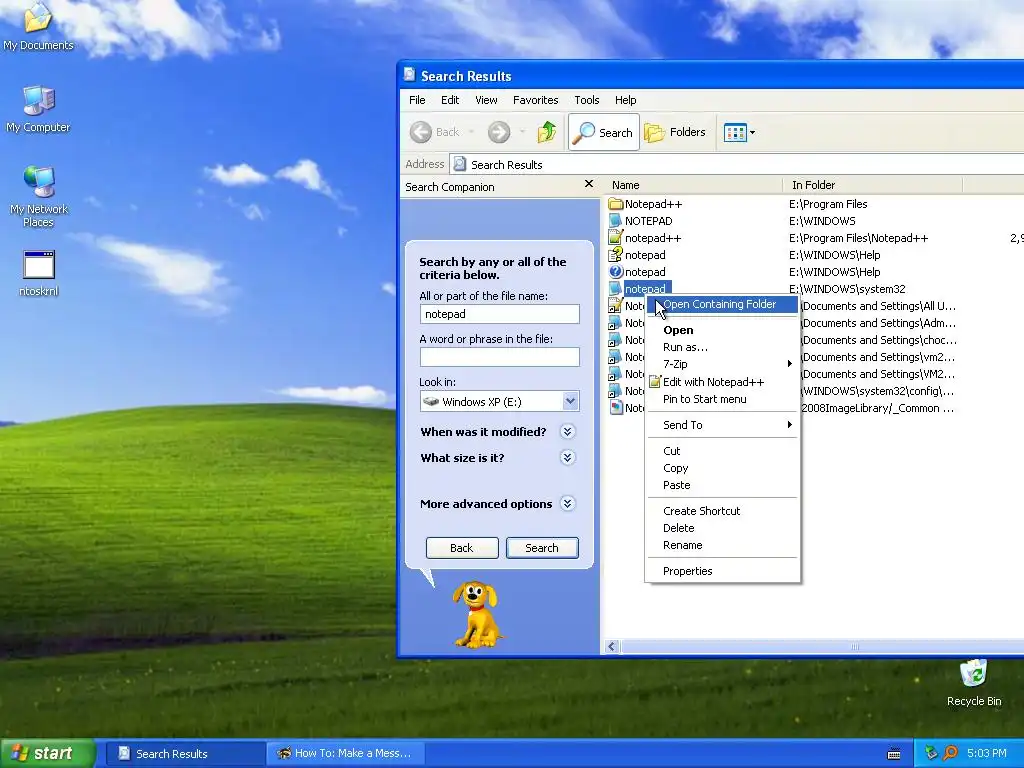
Task: Click the Start button
Action: coord(47,753)
